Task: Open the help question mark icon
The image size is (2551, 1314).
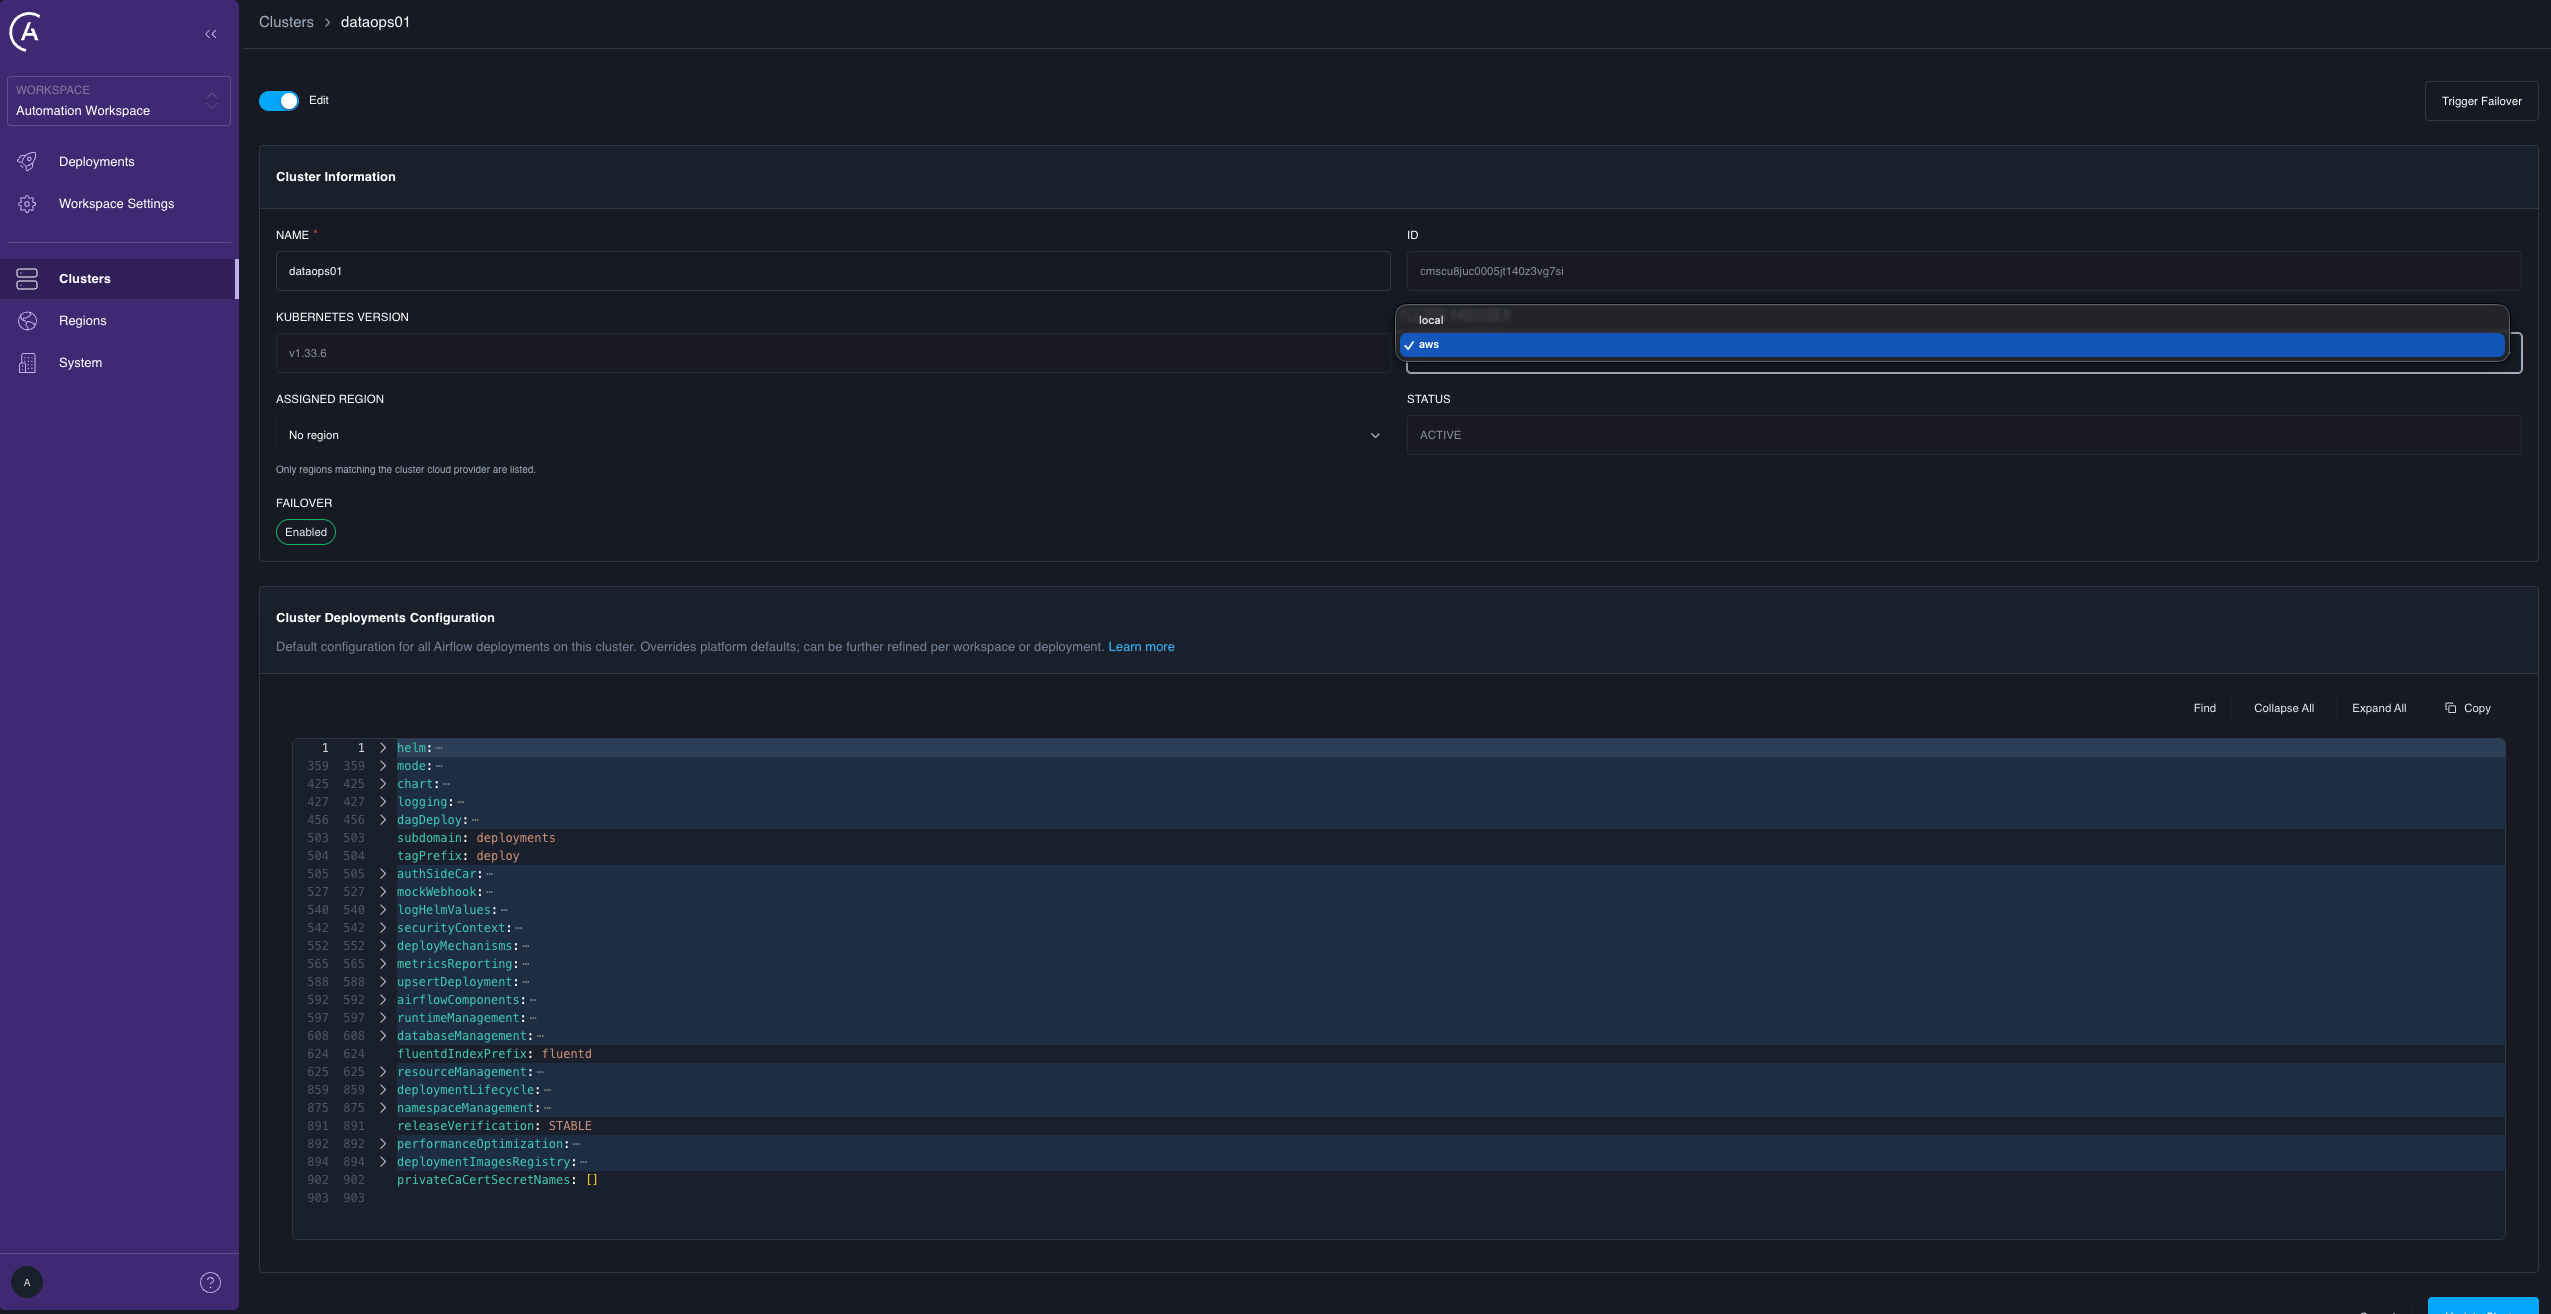Action: (210, 1282)
